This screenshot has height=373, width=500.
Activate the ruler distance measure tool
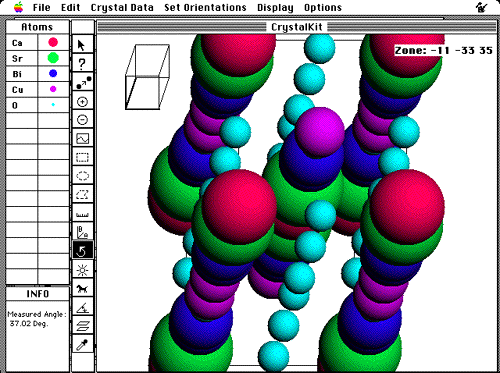click(82, 213)
